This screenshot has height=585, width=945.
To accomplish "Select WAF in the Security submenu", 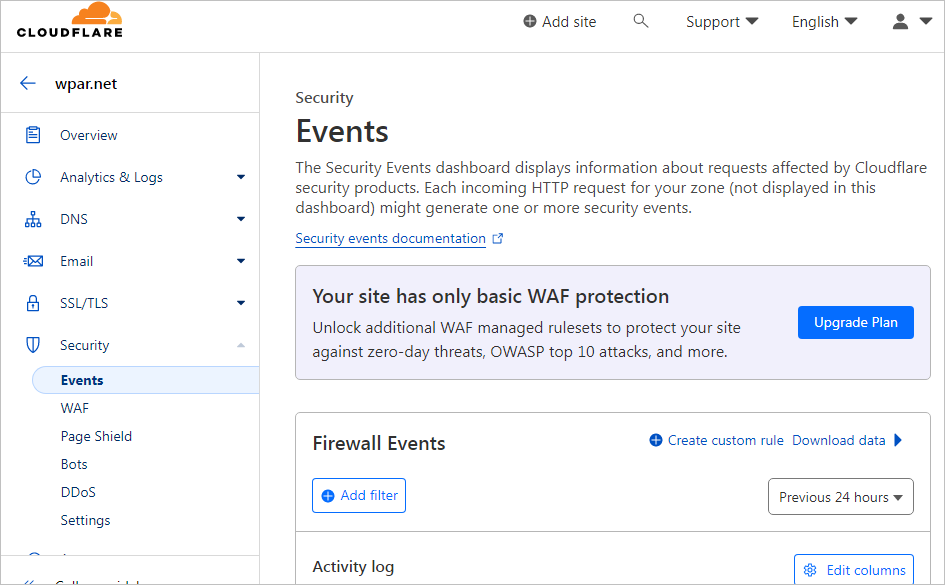I will (x=75, y=408).
